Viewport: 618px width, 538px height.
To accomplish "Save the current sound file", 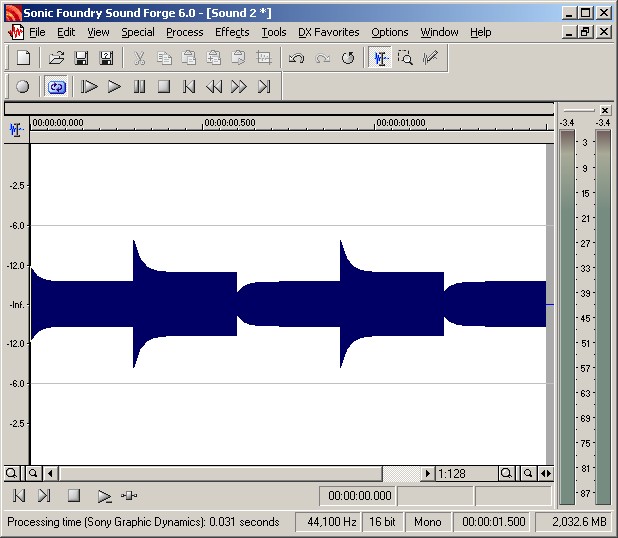I will click(81, 58).
